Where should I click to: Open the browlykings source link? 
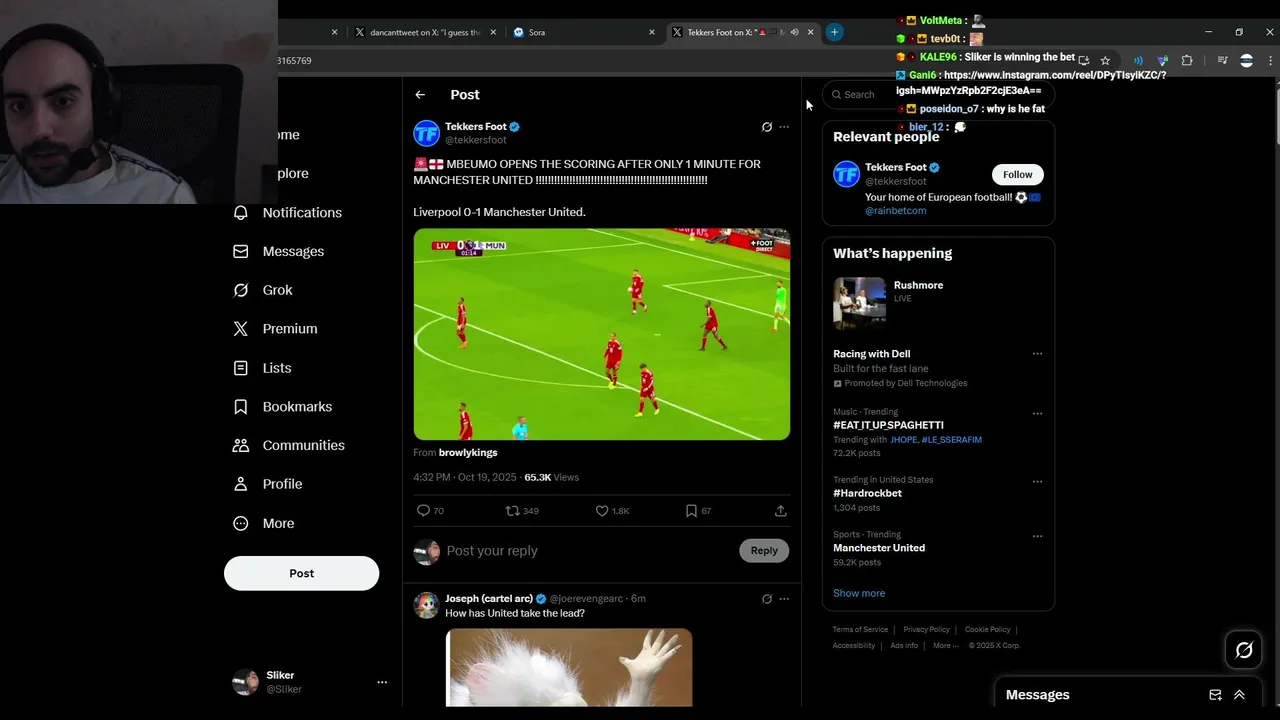(468, 453)
